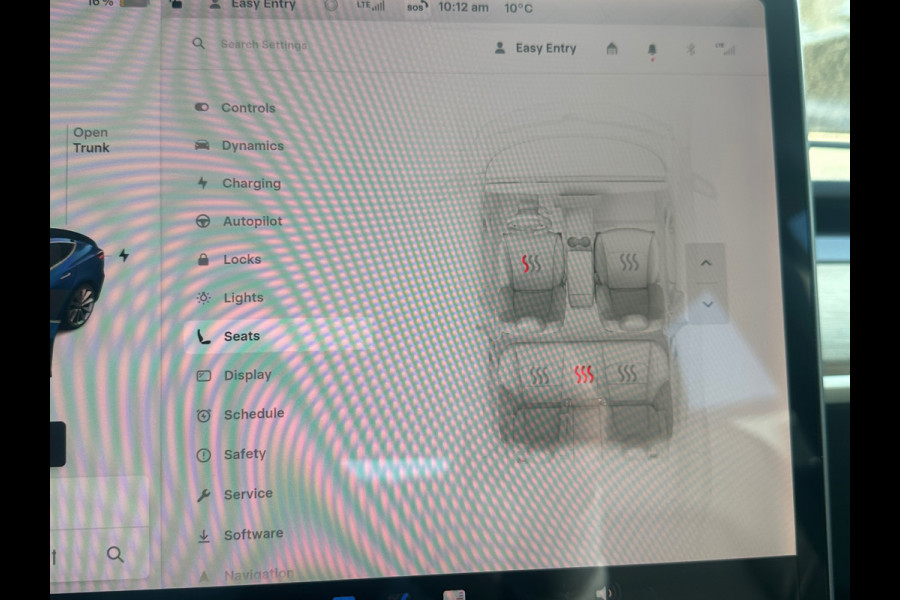Select the Charging lightning bolt icon
900x600 pixels.
pos(203,183)
